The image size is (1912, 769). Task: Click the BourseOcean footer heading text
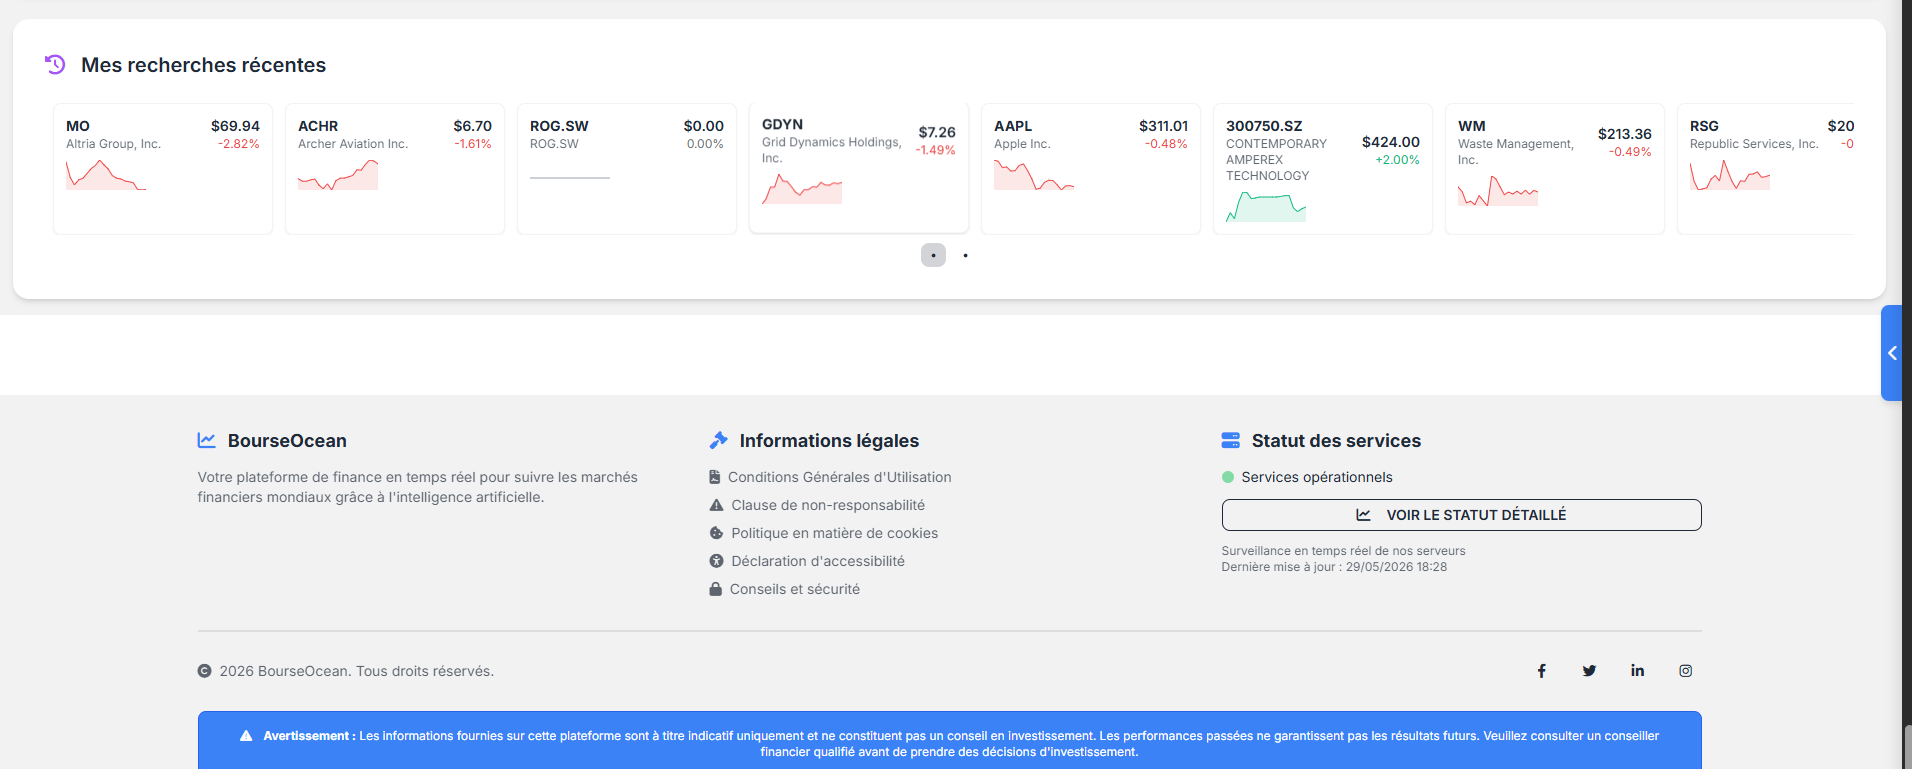click(x=287, y=441)
